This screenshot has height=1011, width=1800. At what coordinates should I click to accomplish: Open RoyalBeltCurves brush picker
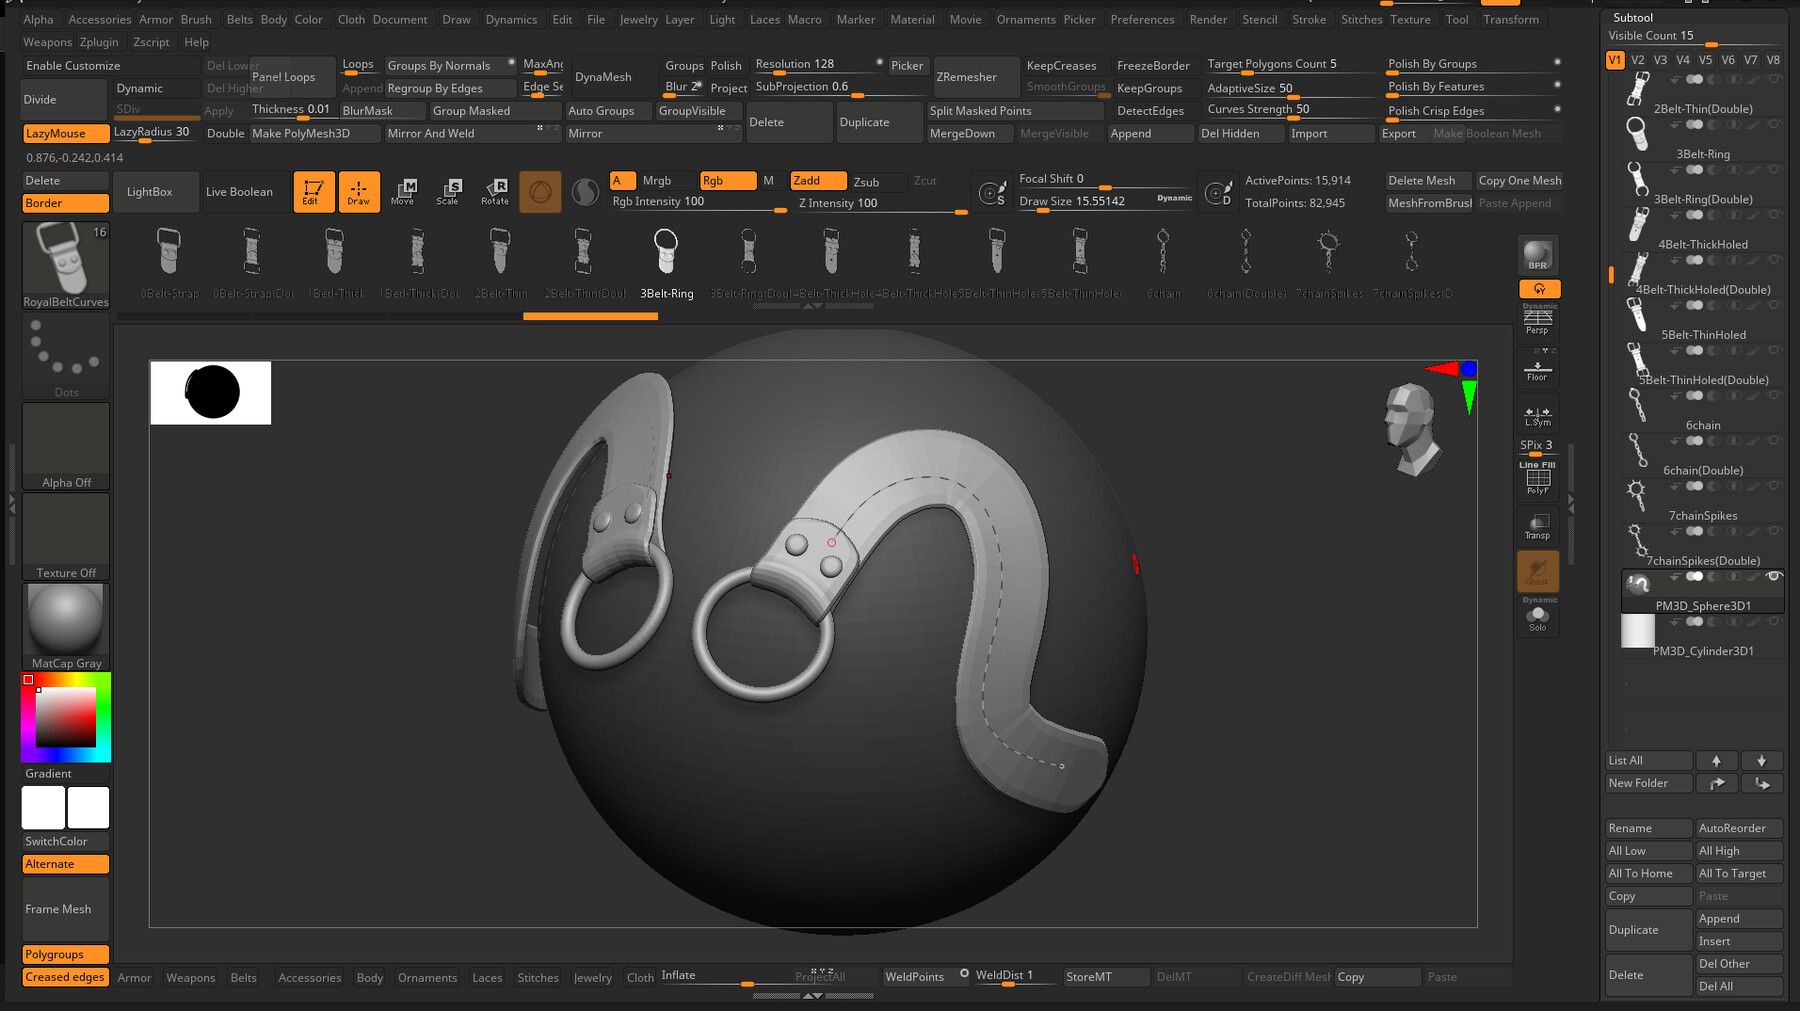click(66, 265)
